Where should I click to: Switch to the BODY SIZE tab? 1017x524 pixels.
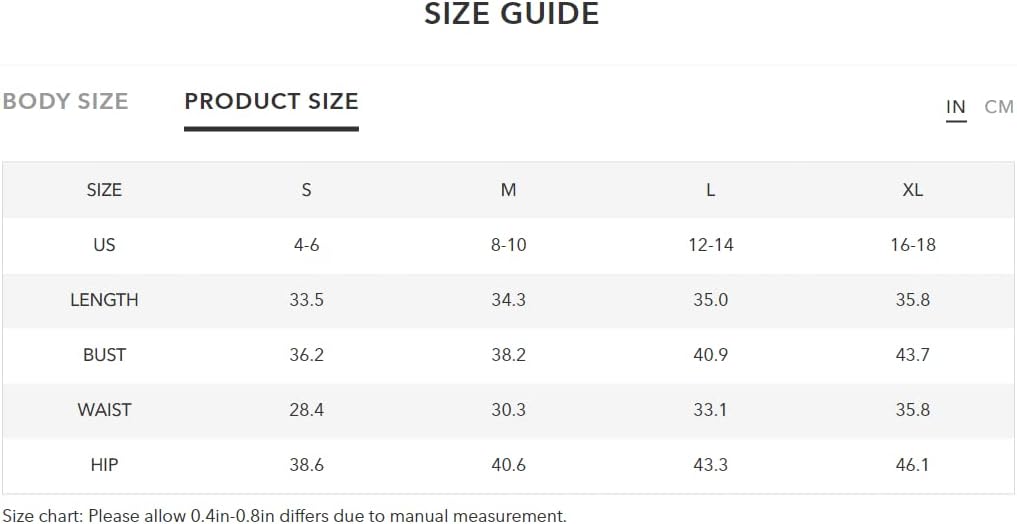click(66, 102)
